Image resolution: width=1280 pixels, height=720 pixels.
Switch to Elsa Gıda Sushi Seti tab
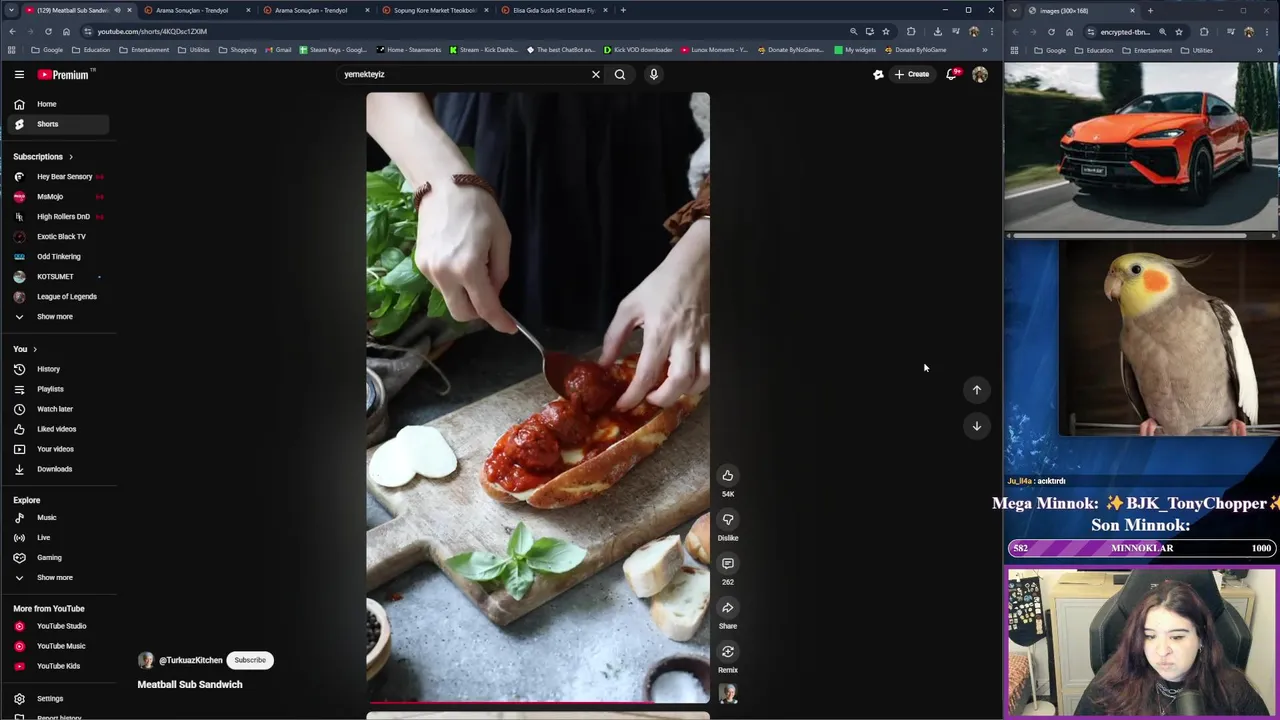pos(554,10)
